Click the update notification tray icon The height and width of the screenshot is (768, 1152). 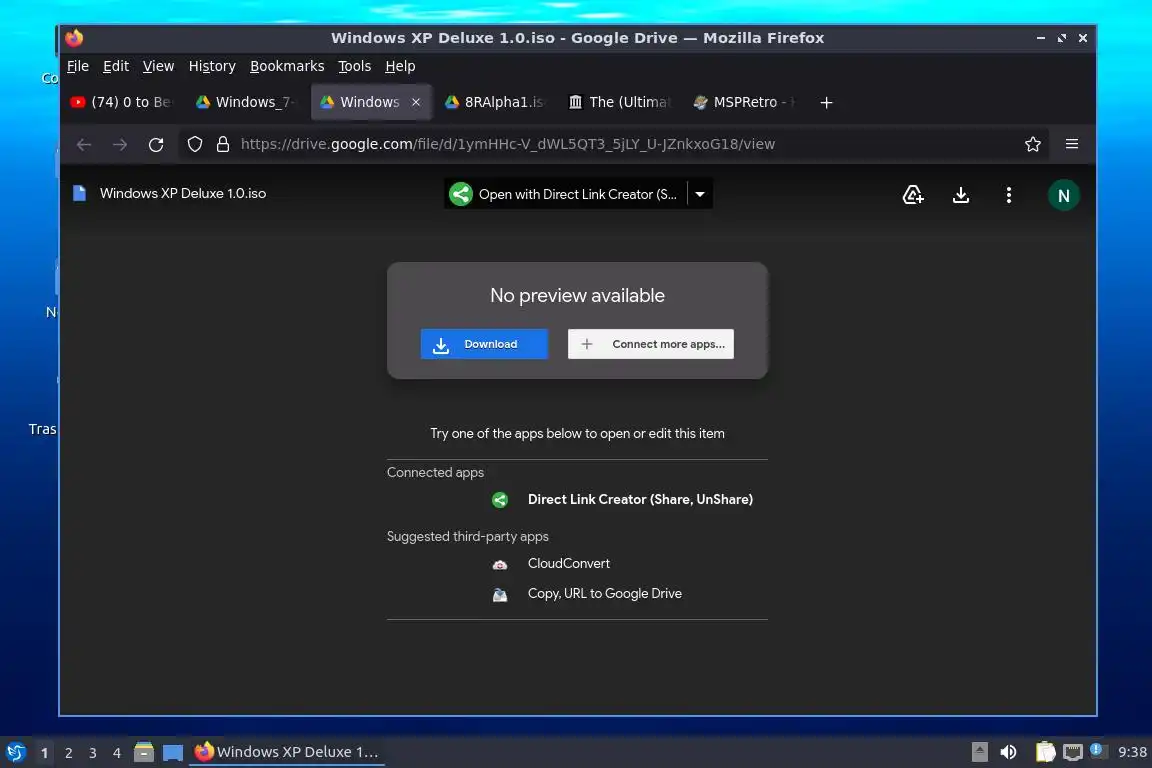[1098, 750]
